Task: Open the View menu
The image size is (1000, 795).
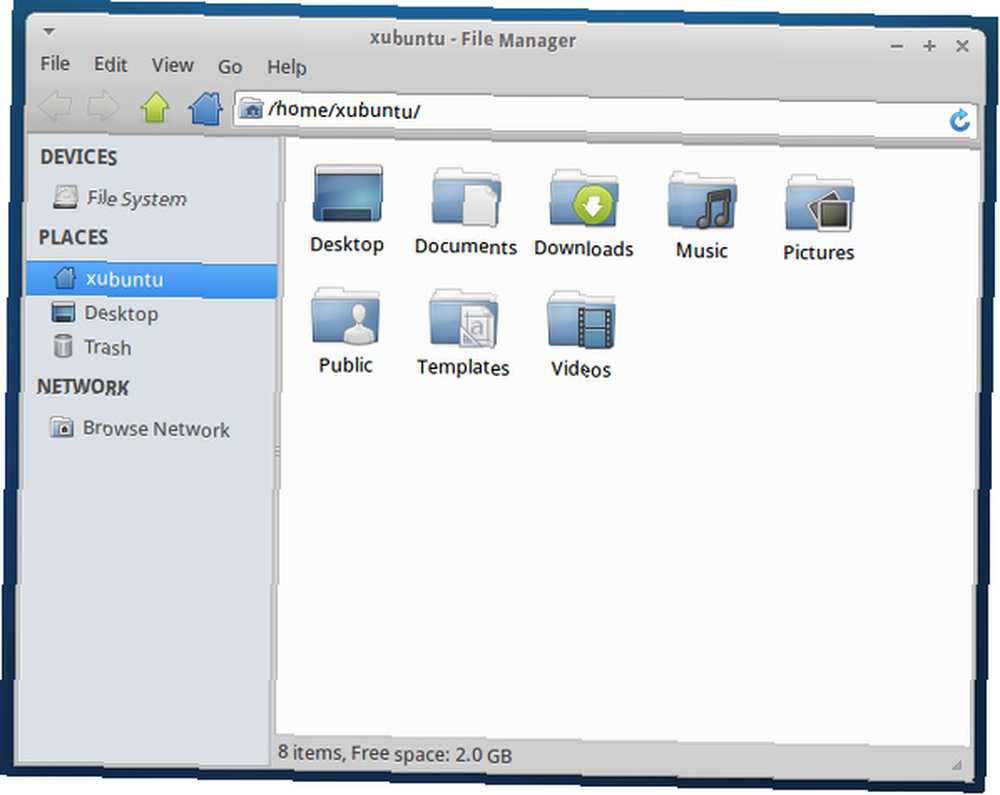Action: (172, 65)
